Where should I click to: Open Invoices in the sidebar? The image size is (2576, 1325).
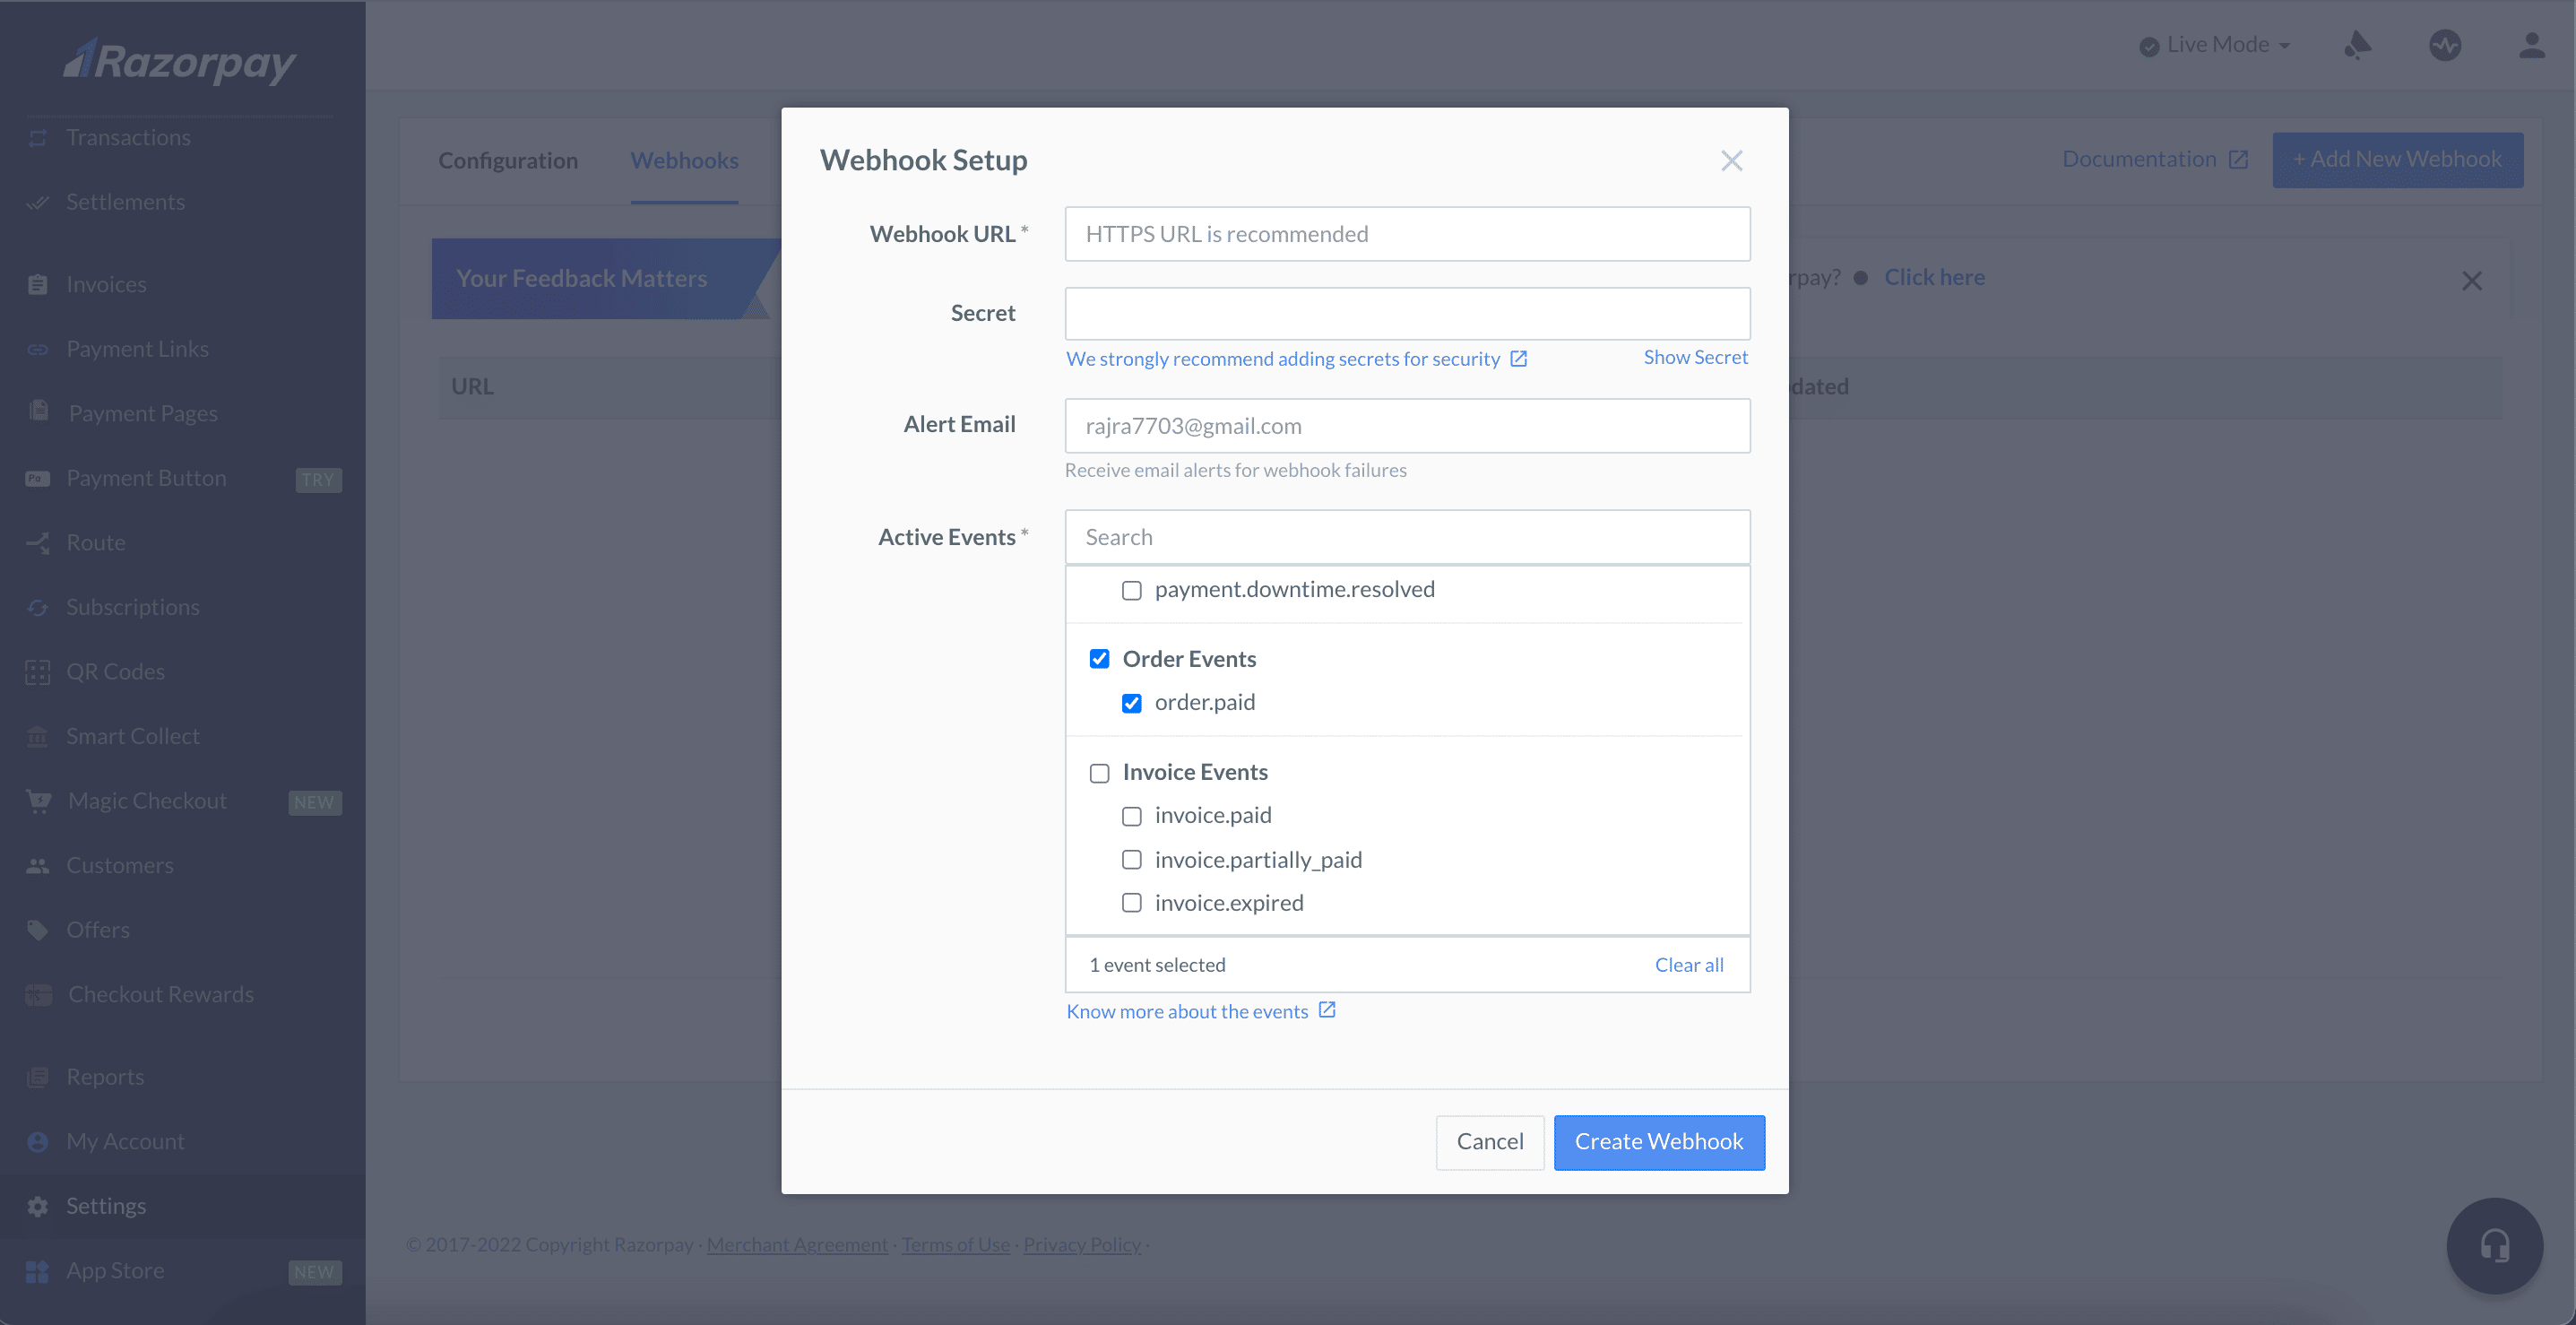(106, 285)
